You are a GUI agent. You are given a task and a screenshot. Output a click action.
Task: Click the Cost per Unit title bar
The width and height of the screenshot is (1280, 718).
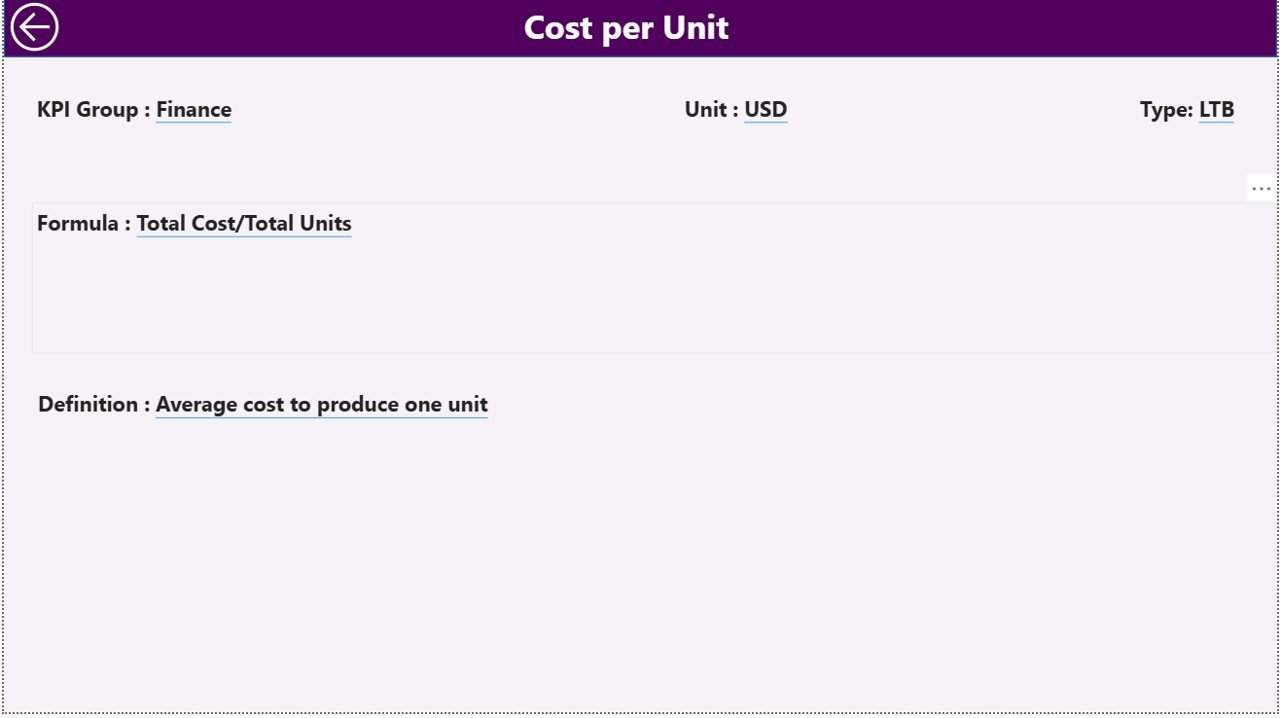626,27
